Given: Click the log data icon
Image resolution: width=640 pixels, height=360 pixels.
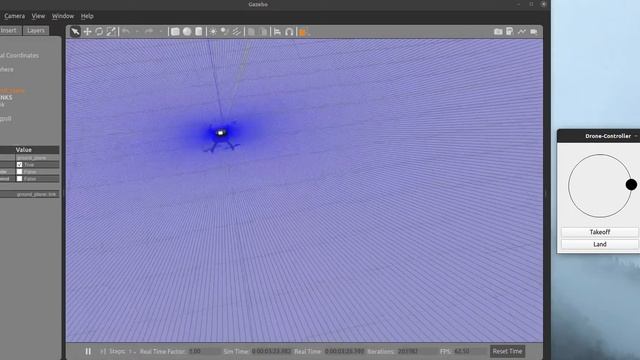Looking at the screenshot, I should tap(510, 31).
